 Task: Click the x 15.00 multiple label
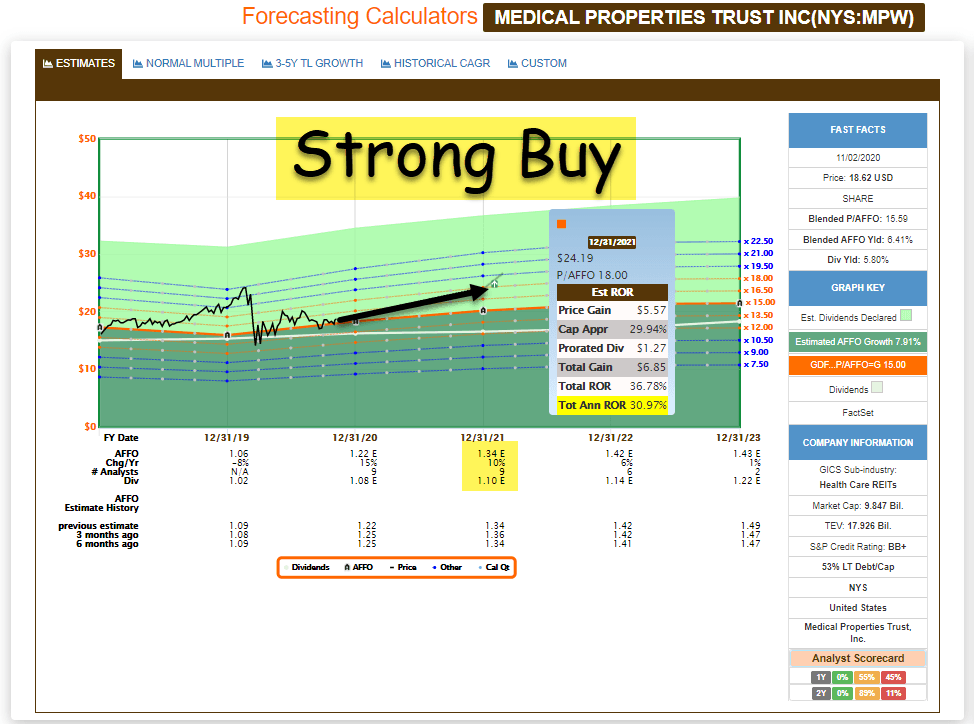coord(760,302)
